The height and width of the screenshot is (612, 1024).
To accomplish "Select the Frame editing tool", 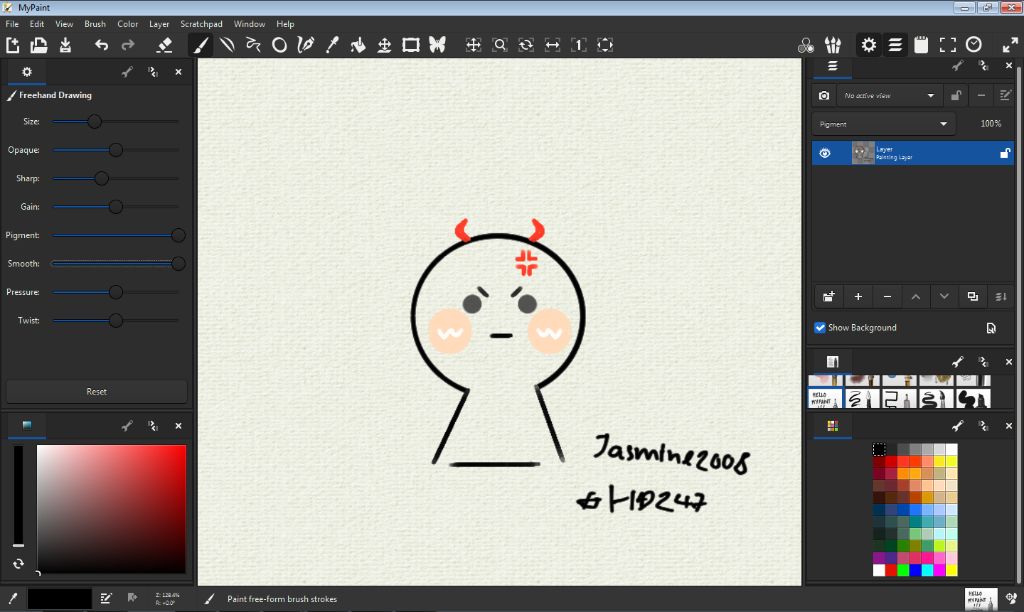I will click(x=411, y=45).
